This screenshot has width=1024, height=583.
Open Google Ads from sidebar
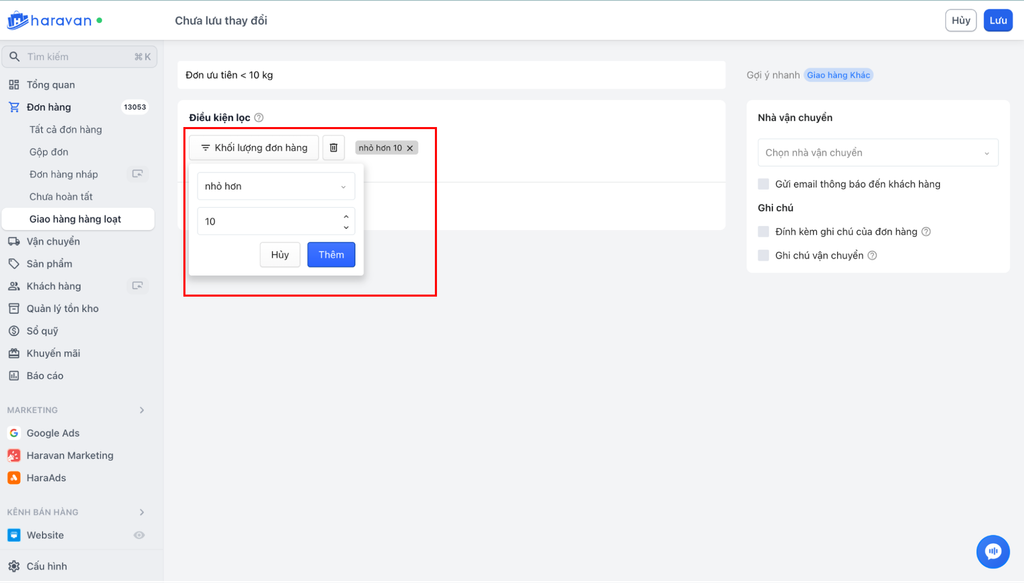point(53,433)
